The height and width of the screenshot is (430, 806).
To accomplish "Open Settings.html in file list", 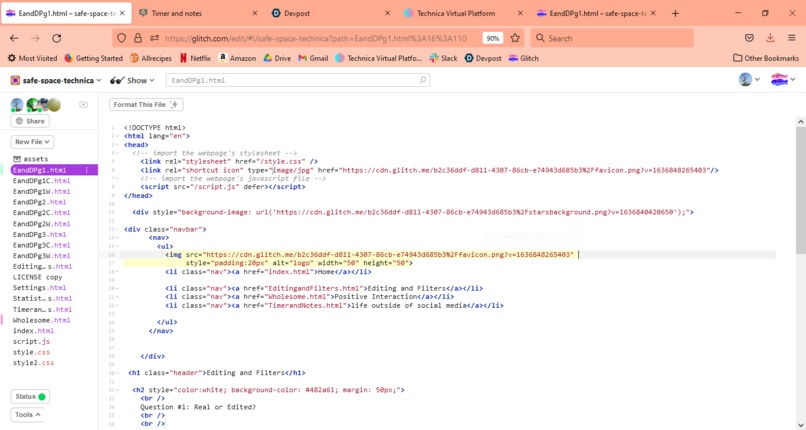I will [x=40, y=288].
